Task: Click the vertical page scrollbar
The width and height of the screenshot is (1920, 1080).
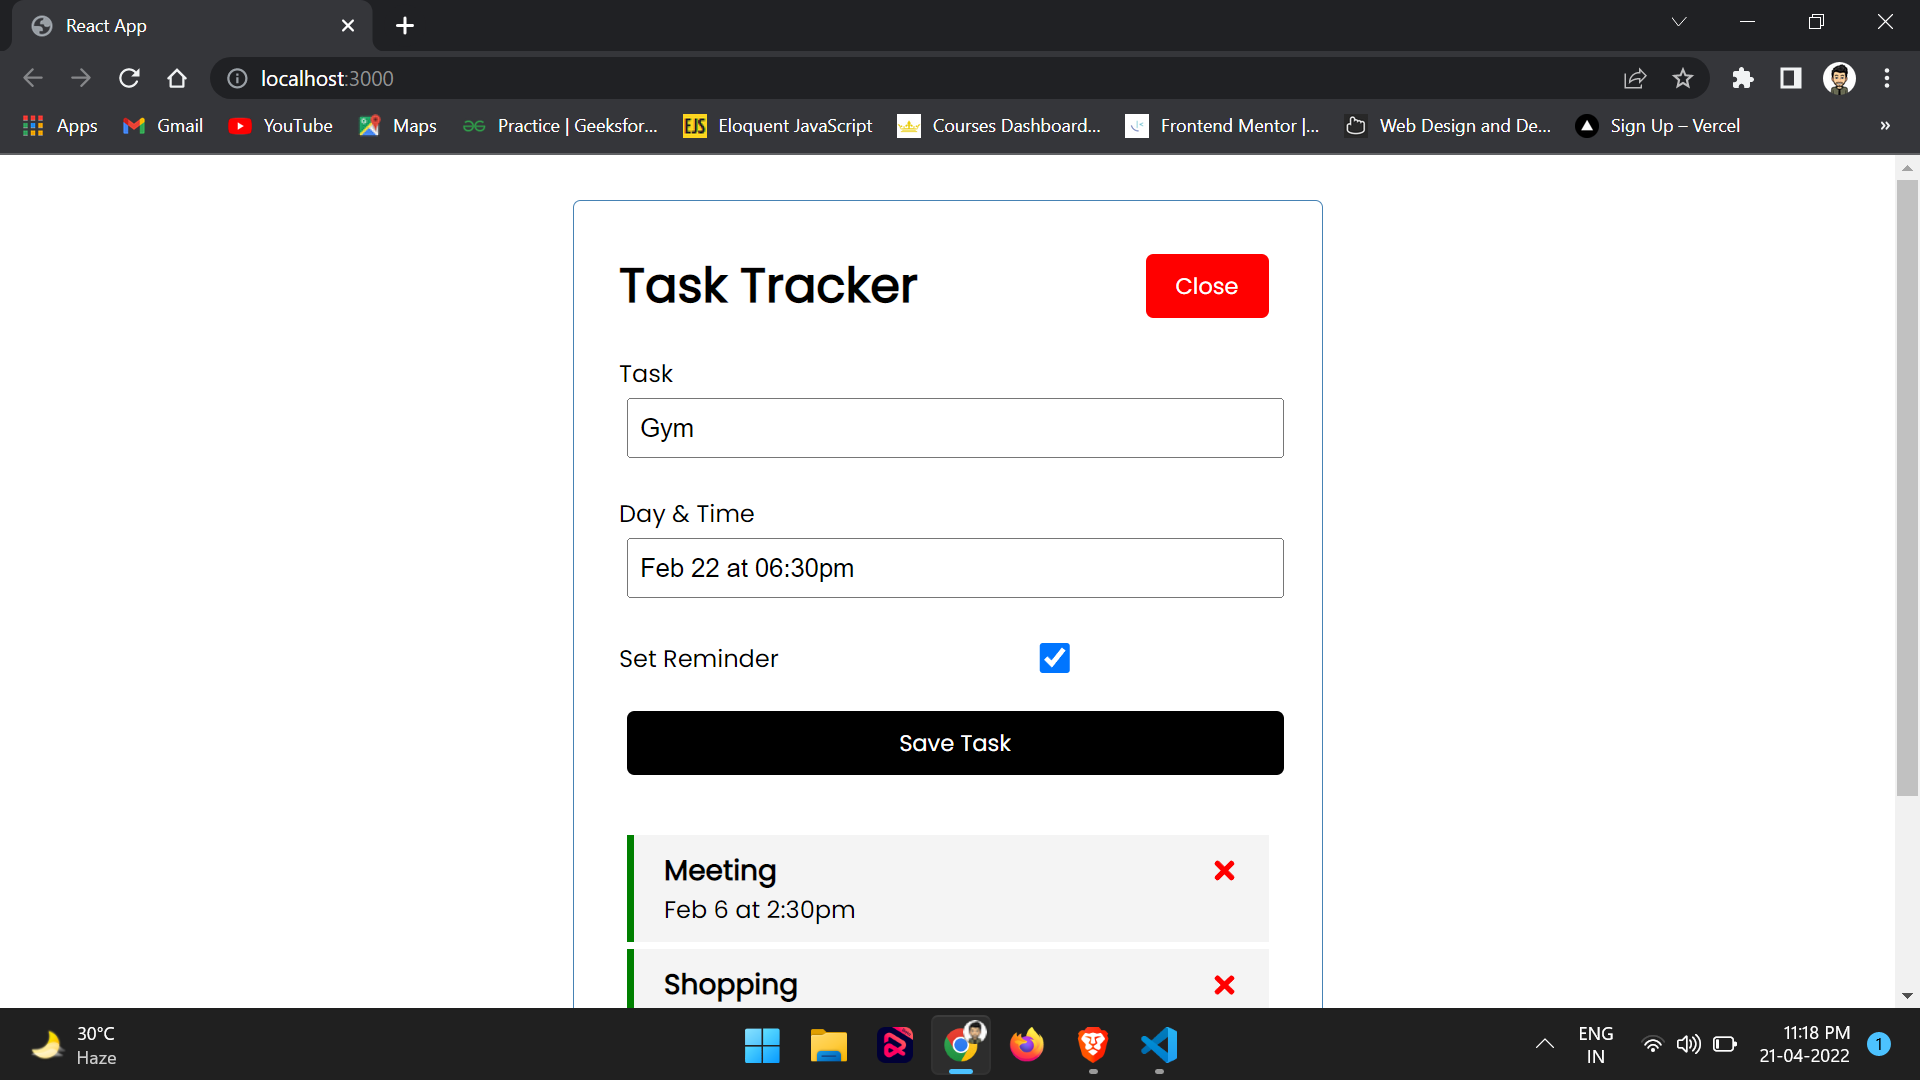Action: tap(1907, 490)
